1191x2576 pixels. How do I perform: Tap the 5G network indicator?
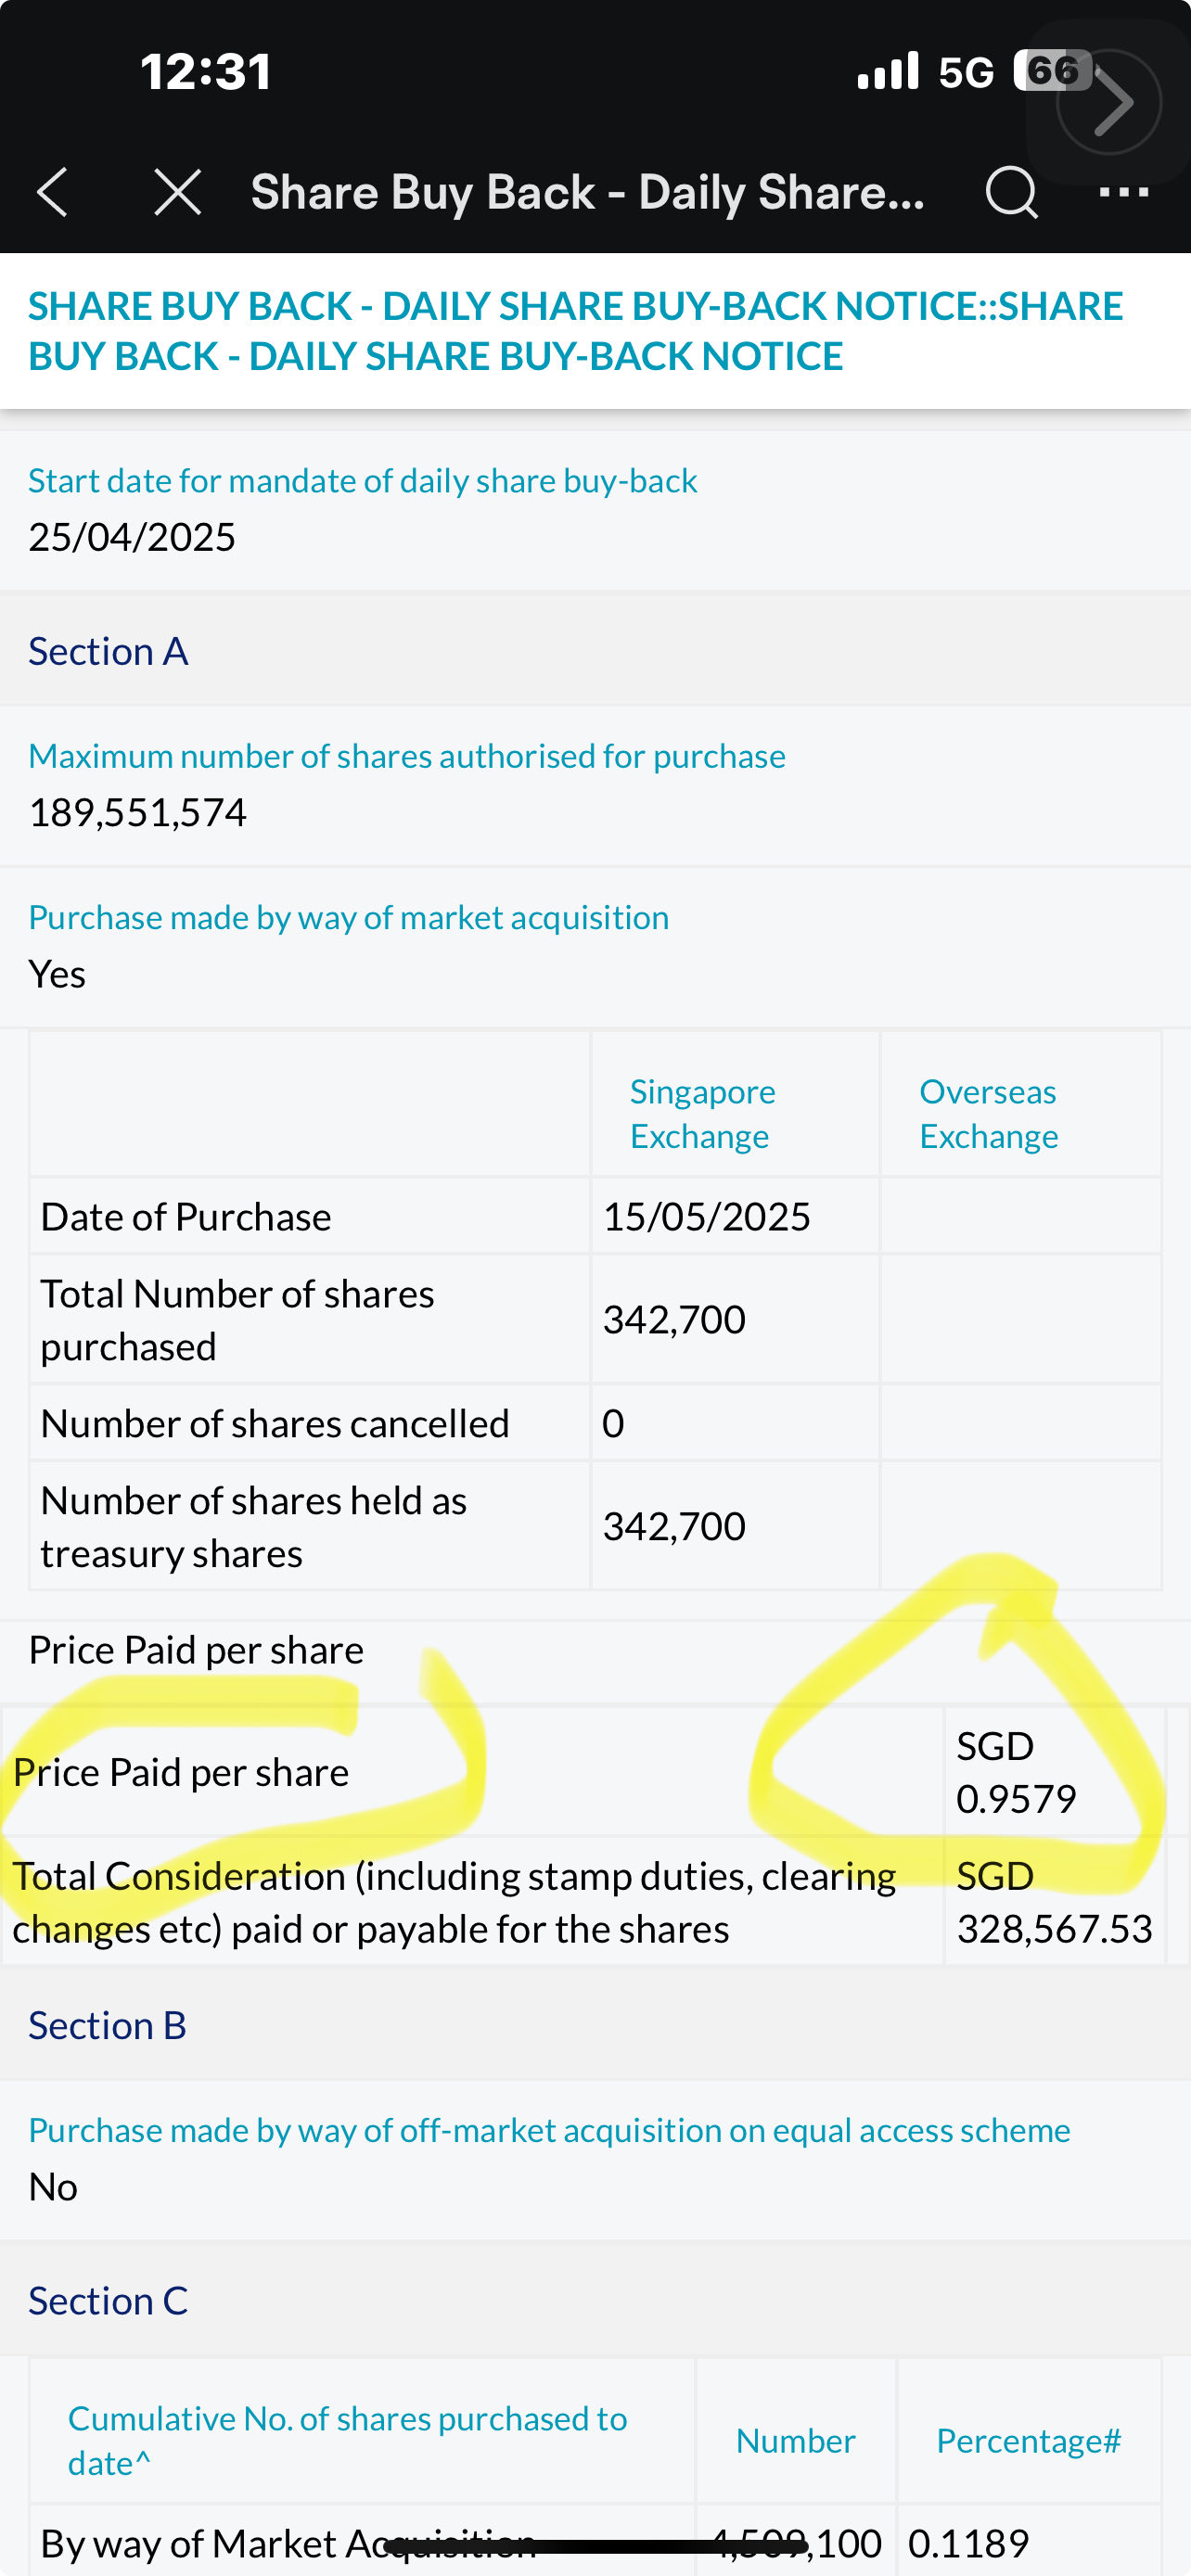coord(966,72)
